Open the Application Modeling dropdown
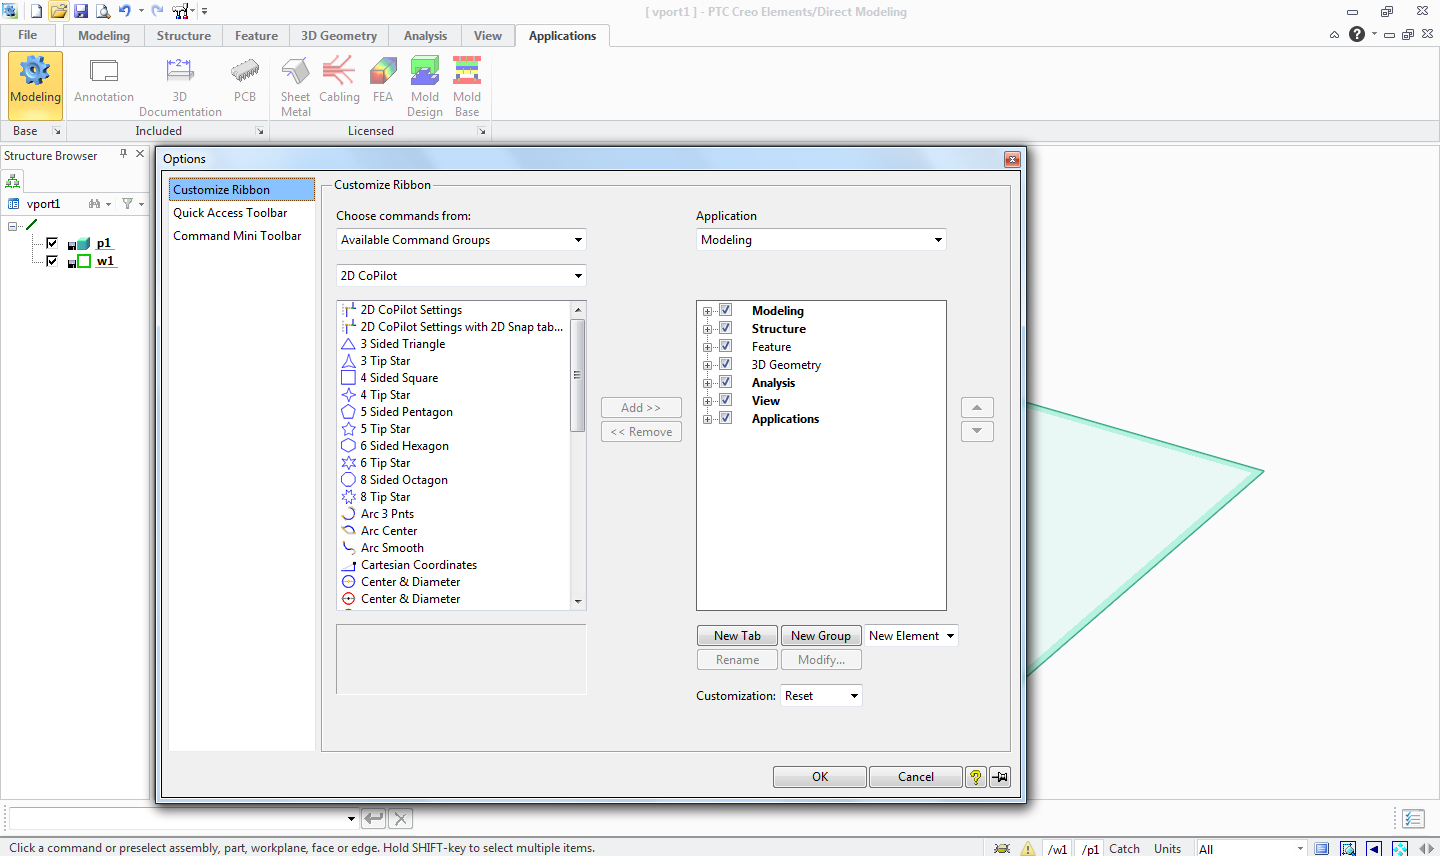1440x856 pixels. coord(821,240)
